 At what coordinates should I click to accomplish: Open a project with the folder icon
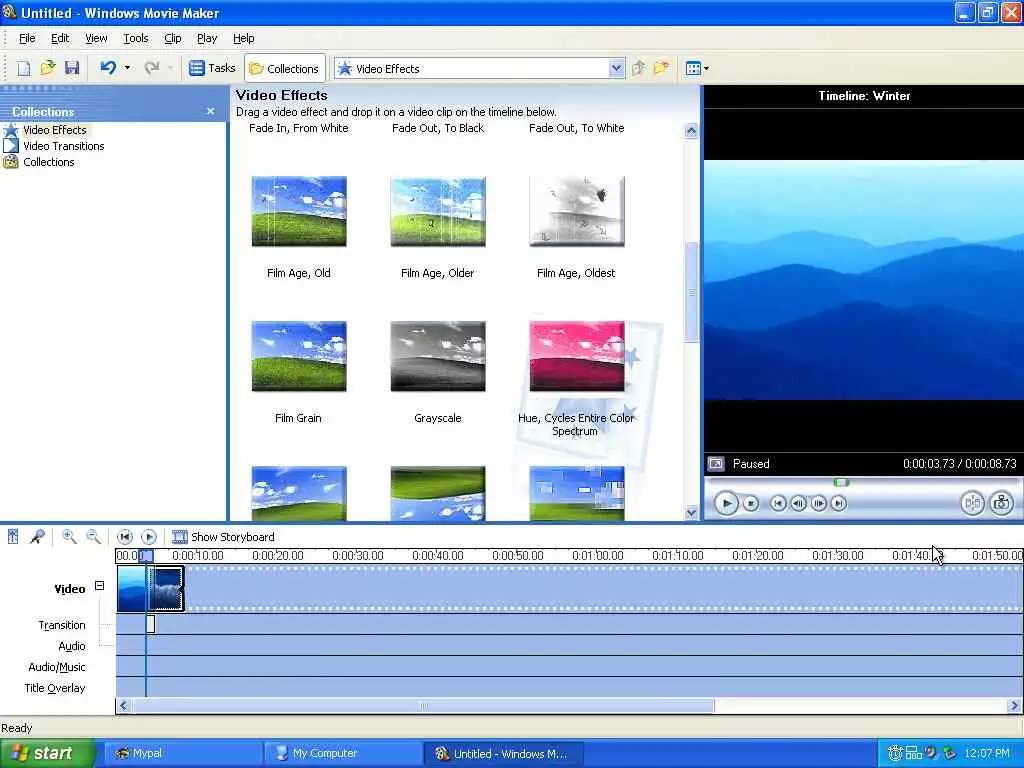click(x=48, y=68)
